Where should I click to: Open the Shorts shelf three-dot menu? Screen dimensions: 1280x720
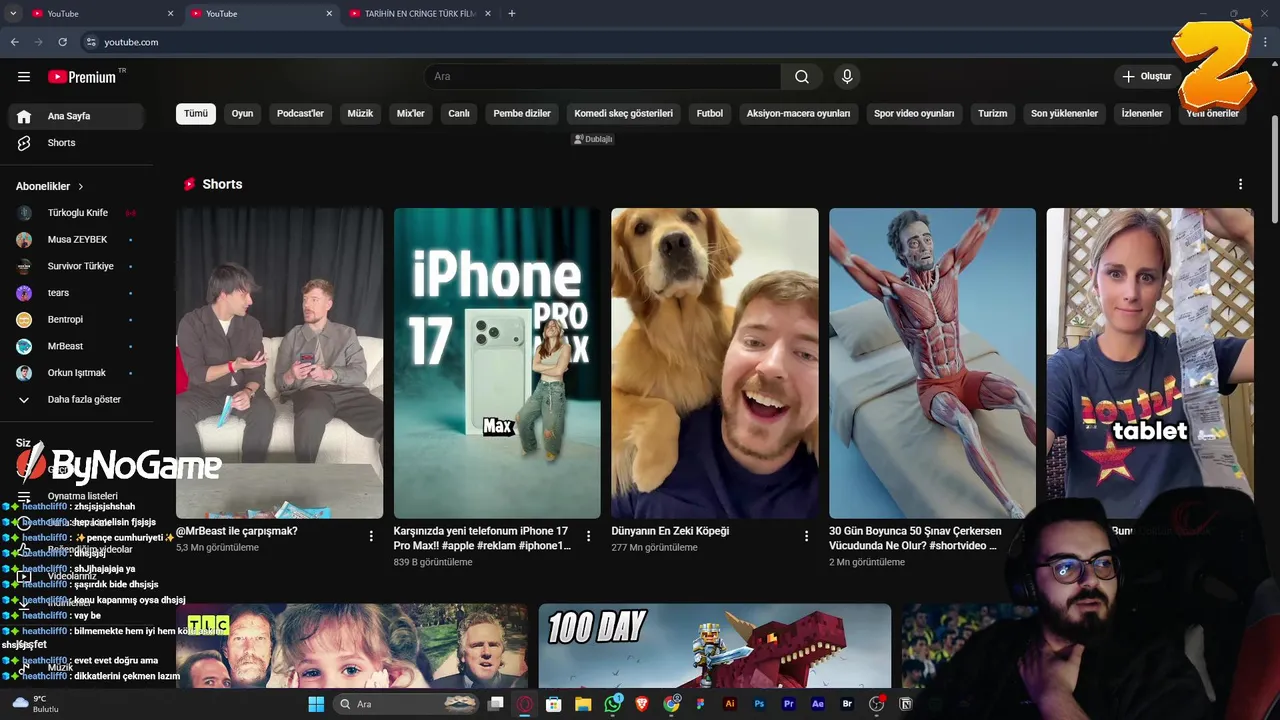click(1240, 184)
